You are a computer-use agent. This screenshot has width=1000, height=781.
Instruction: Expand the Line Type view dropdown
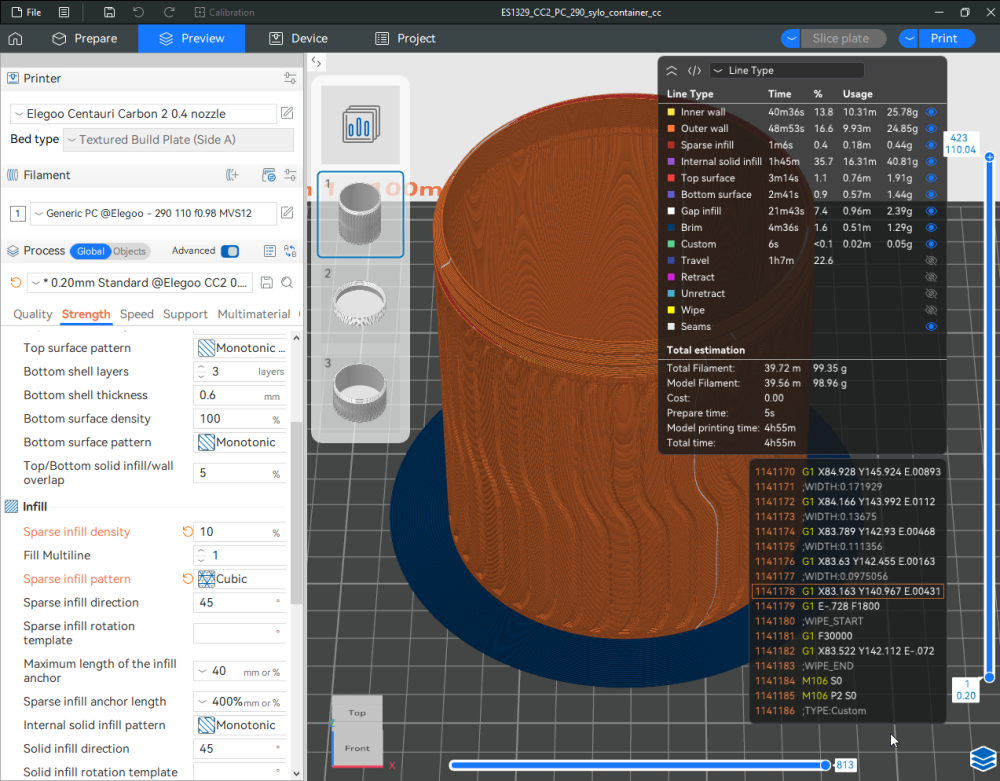pyautogui.click(x=786, y=71)
